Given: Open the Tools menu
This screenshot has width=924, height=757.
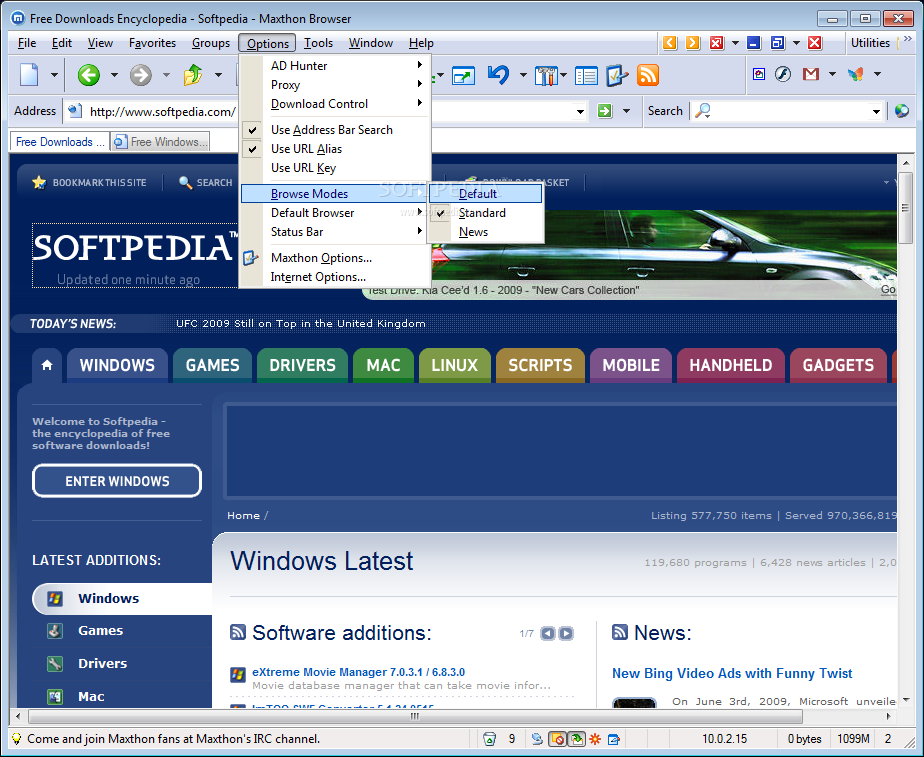Looking at the screenshot, I should point(318,43).
